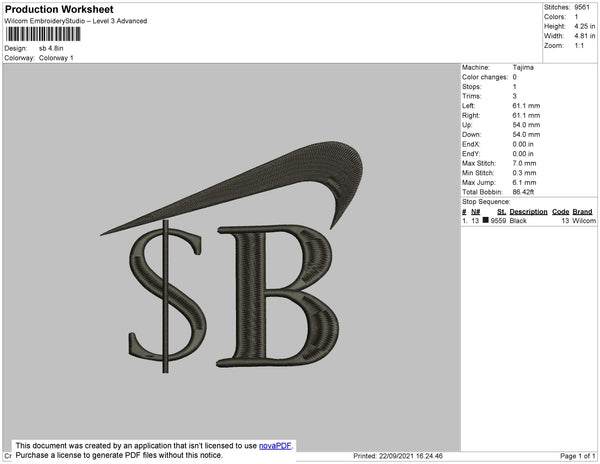Click the novaPDF link
600x464 pixels.
click(275, 446)
